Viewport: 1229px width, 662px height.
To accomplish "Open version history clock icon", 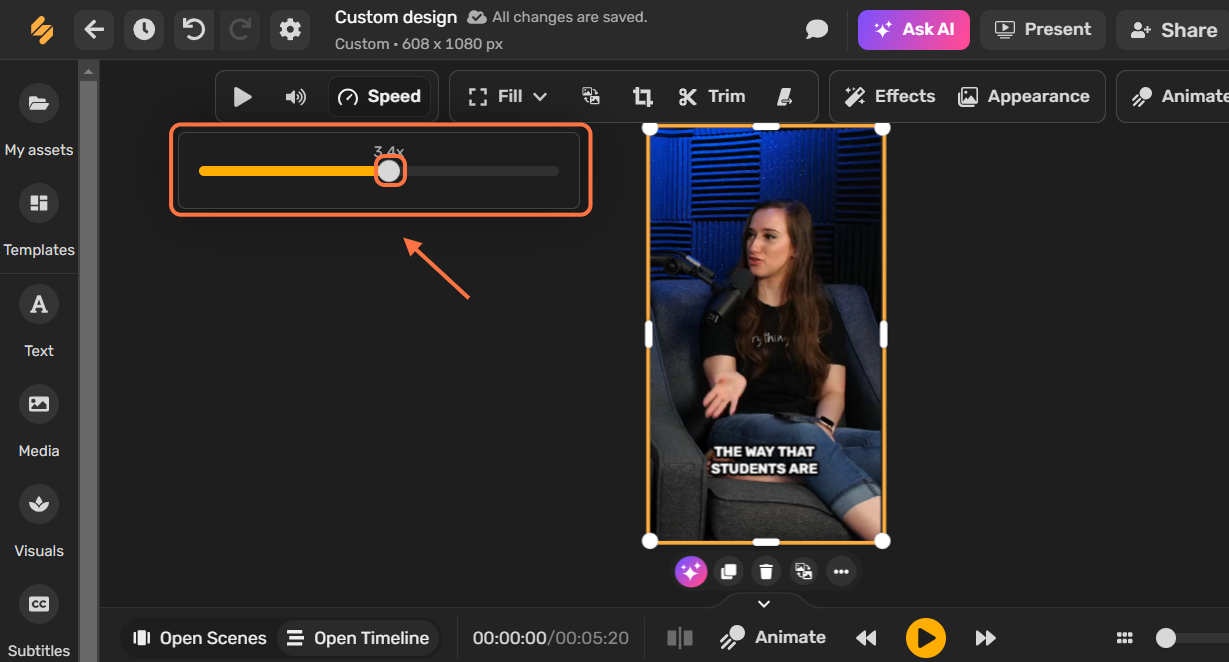I will pyautogui.click(x=144, y=30).
